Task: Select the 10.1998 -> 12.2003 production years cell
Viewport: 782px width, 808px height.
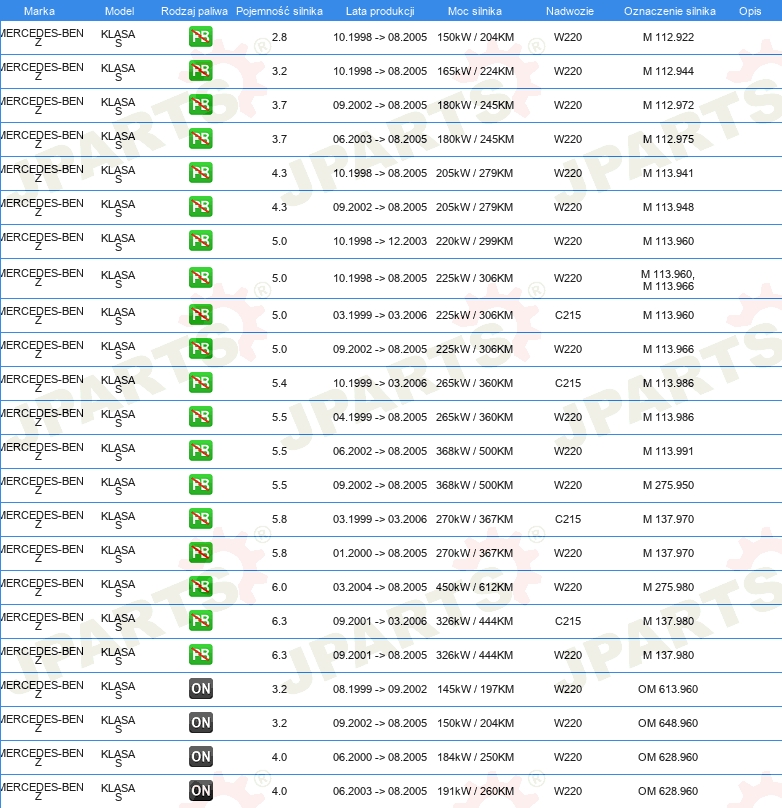Action: 380,241
